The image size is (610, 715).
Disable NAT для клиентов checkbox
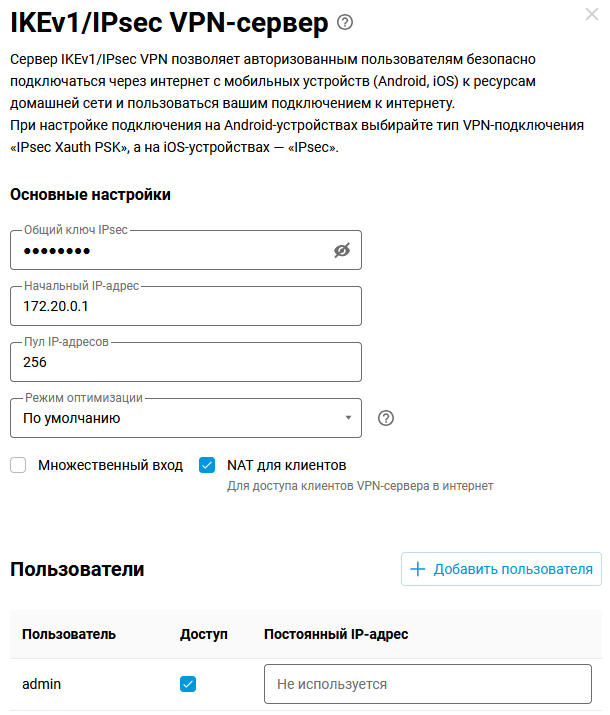click(x=207, y=465)
